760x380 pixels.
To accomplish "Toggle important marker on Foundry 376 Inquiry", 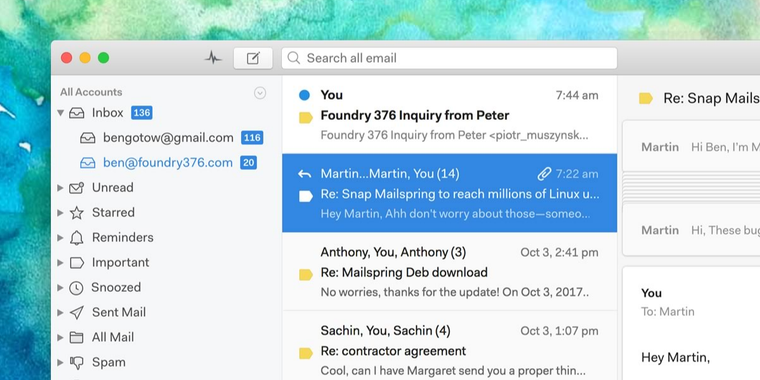I will click(x=305, y=117).
